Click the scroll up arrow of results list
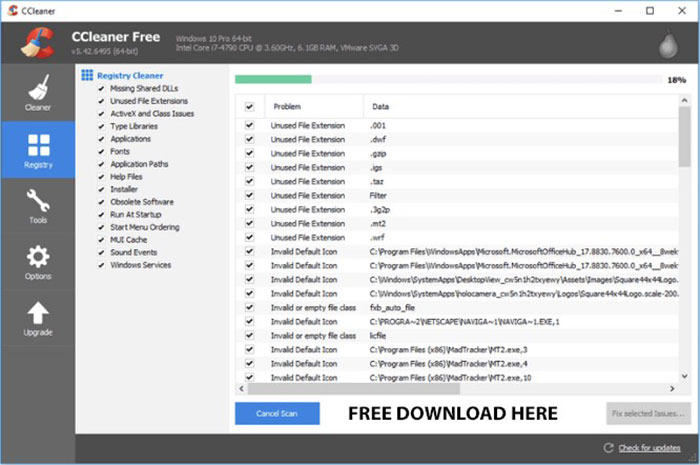Viewport: 700px width, 465px height. pyautogui.click(x=684, y=100)
